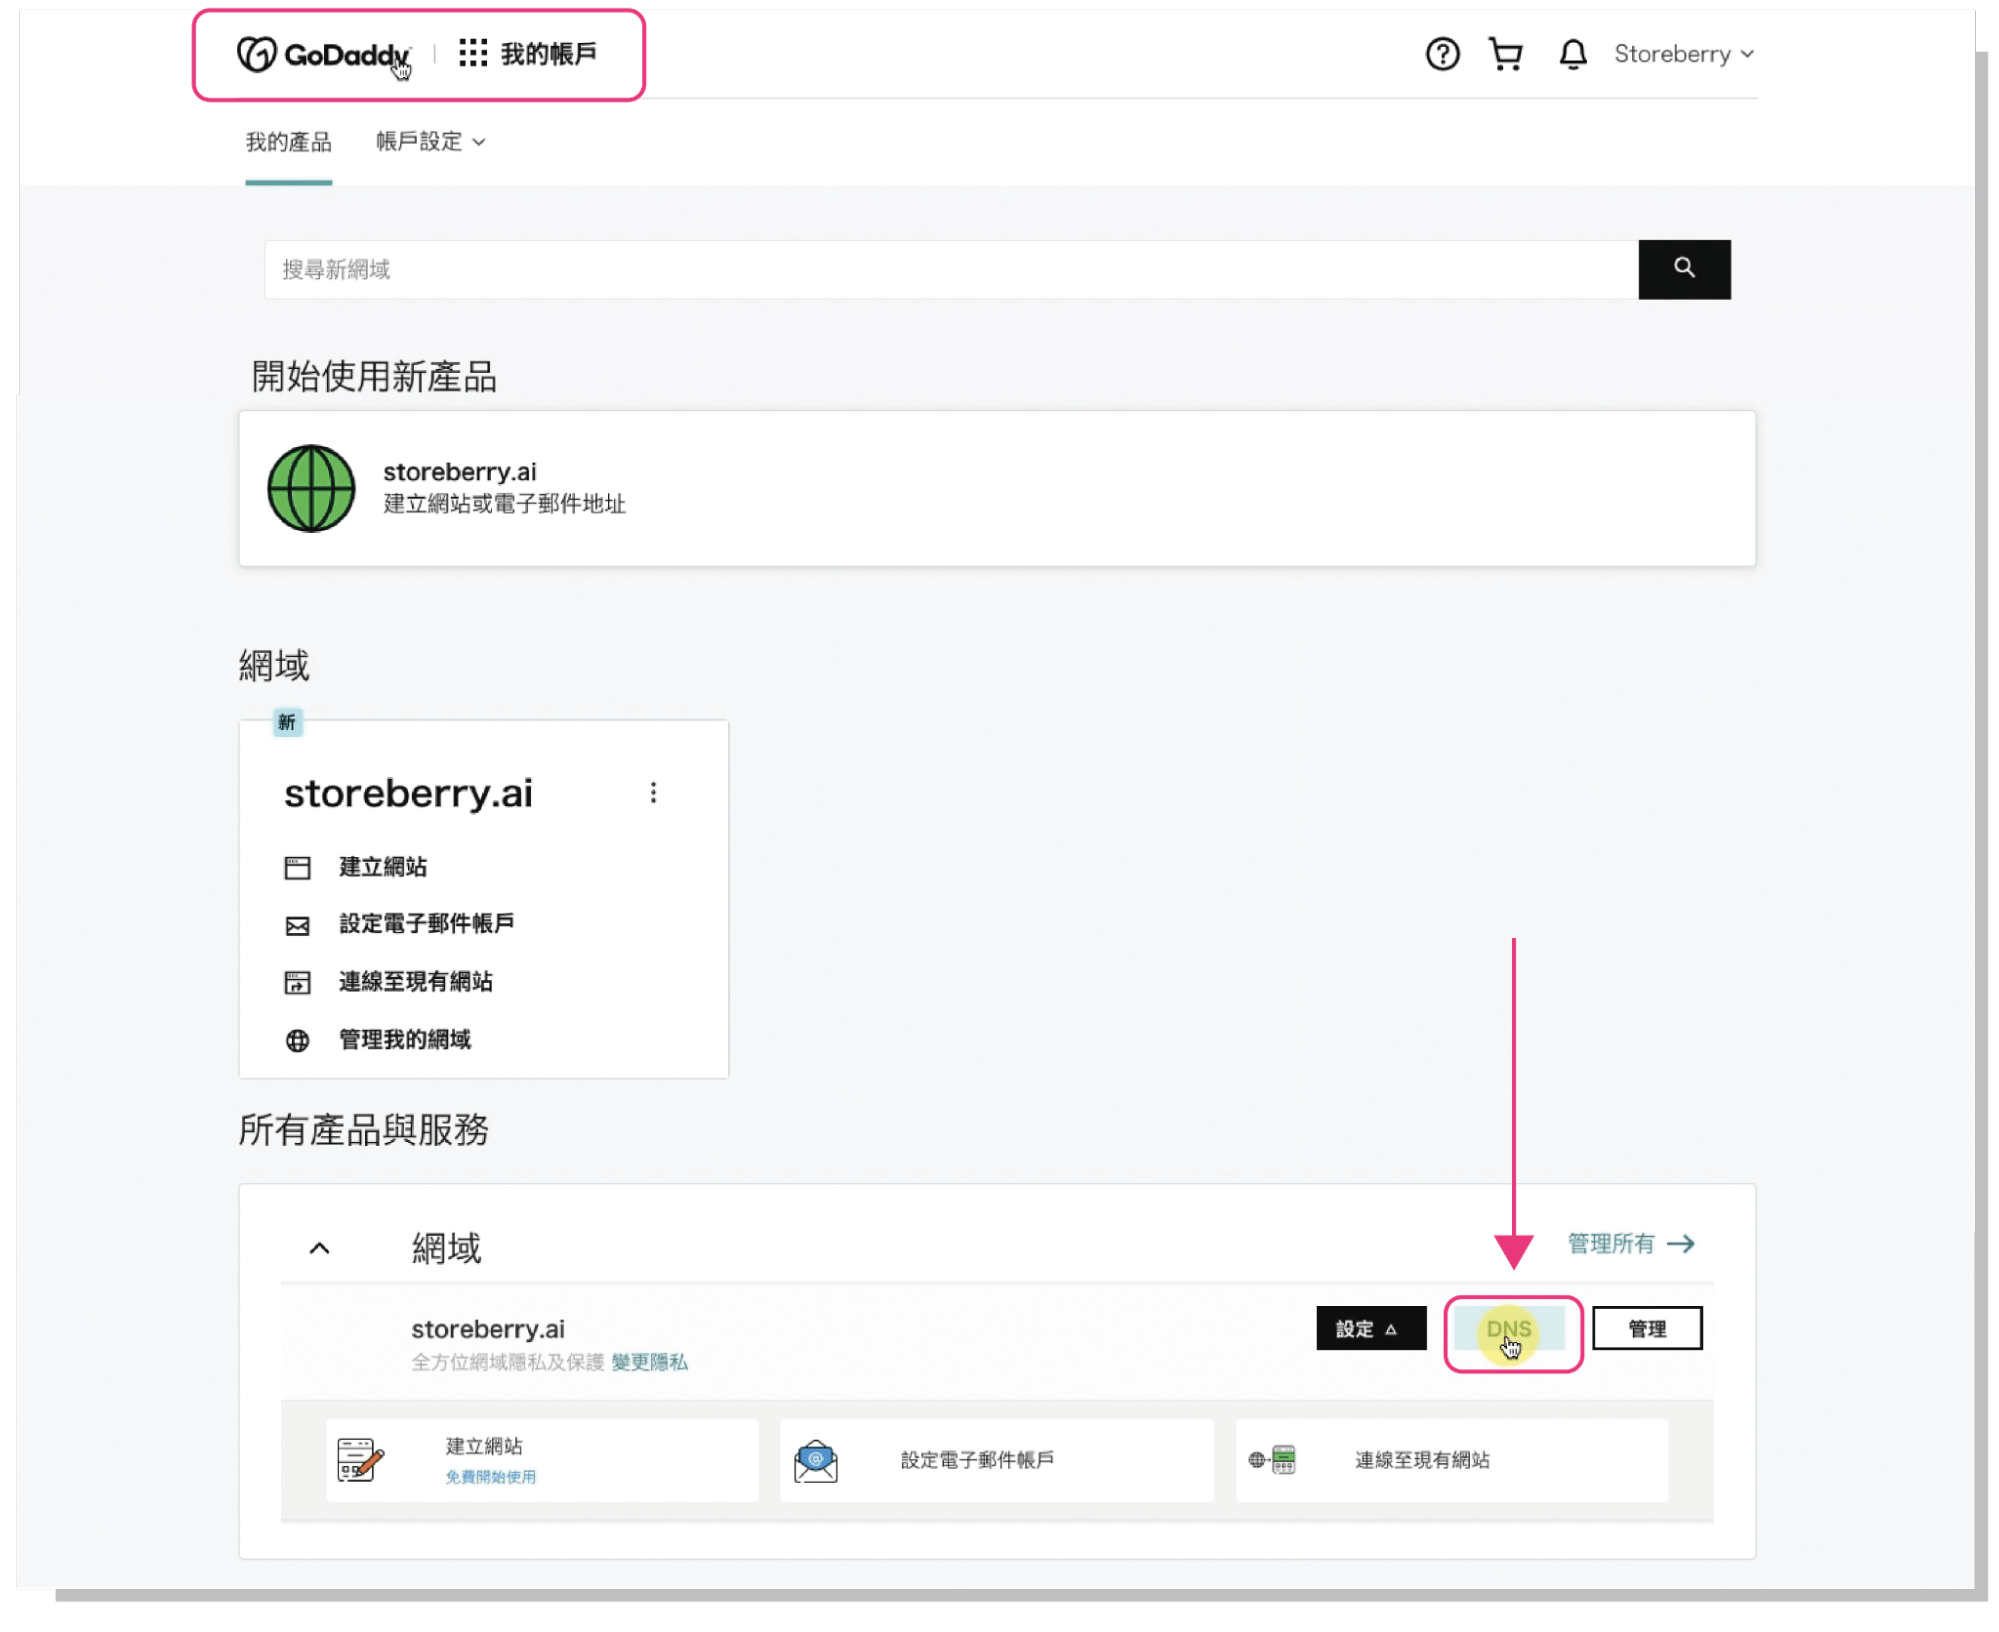Image resolution: width=1999 pixels, height=1632 pixels.
Task: Open the 建立網站 tile at the bottom
Action: [x=542, y=1460]
